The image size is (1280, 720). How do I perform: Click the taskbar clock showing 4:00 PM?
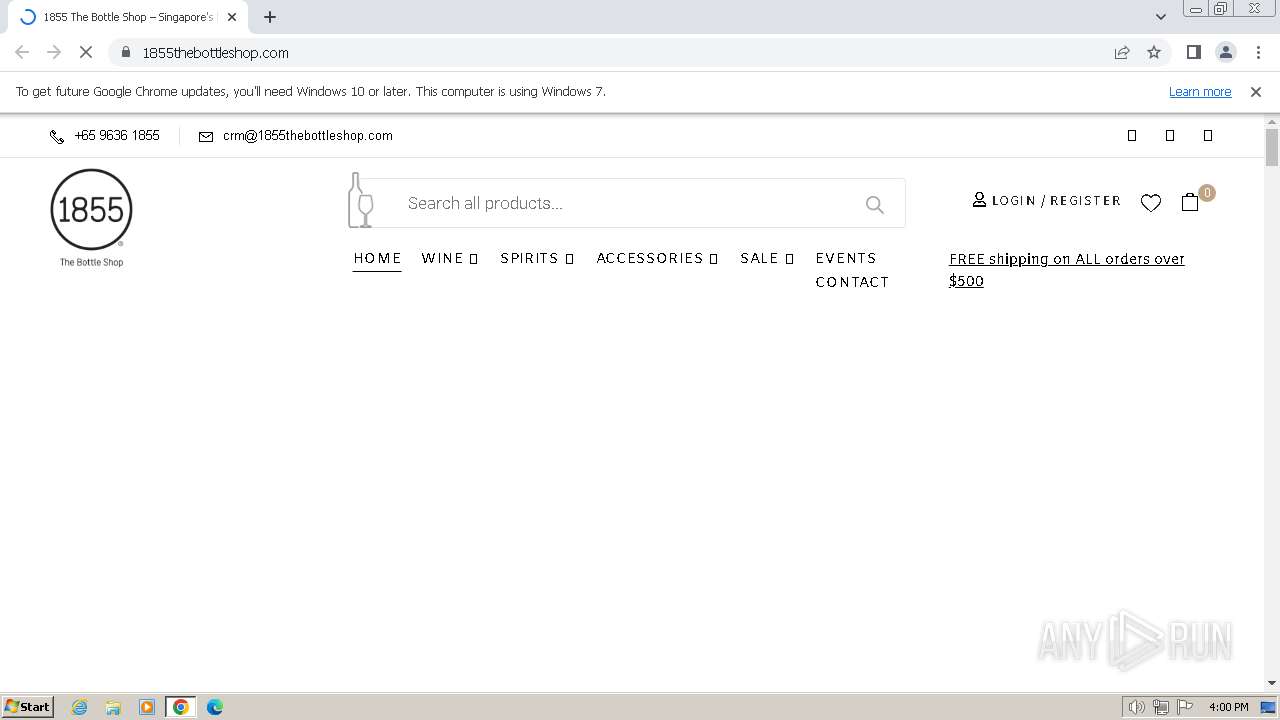tap(1228, 707)
